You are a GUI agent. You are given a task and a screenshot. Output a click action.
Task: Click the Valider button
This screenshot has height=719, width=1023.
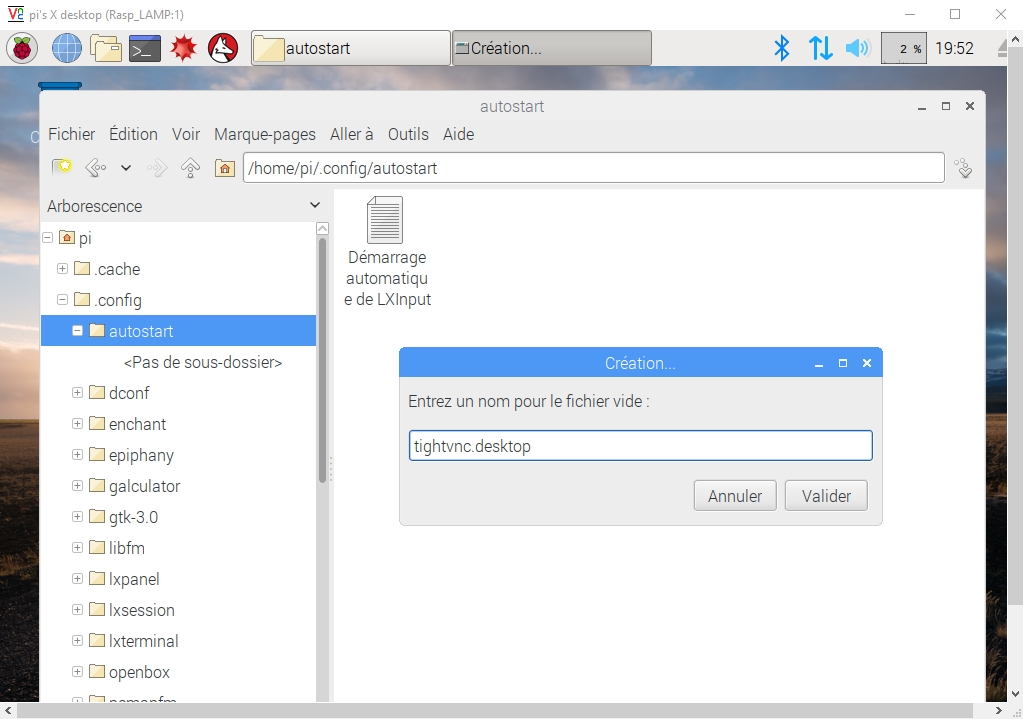[826, 496]
